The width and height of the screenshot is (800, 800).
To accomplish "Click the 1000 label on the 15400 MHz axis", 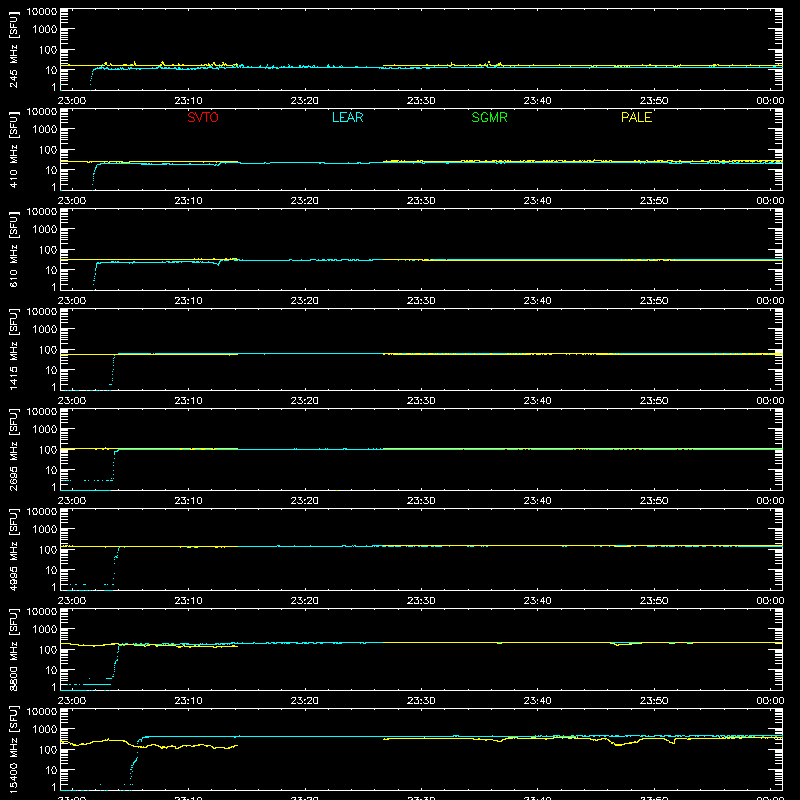I will click(x=45, y=730).
